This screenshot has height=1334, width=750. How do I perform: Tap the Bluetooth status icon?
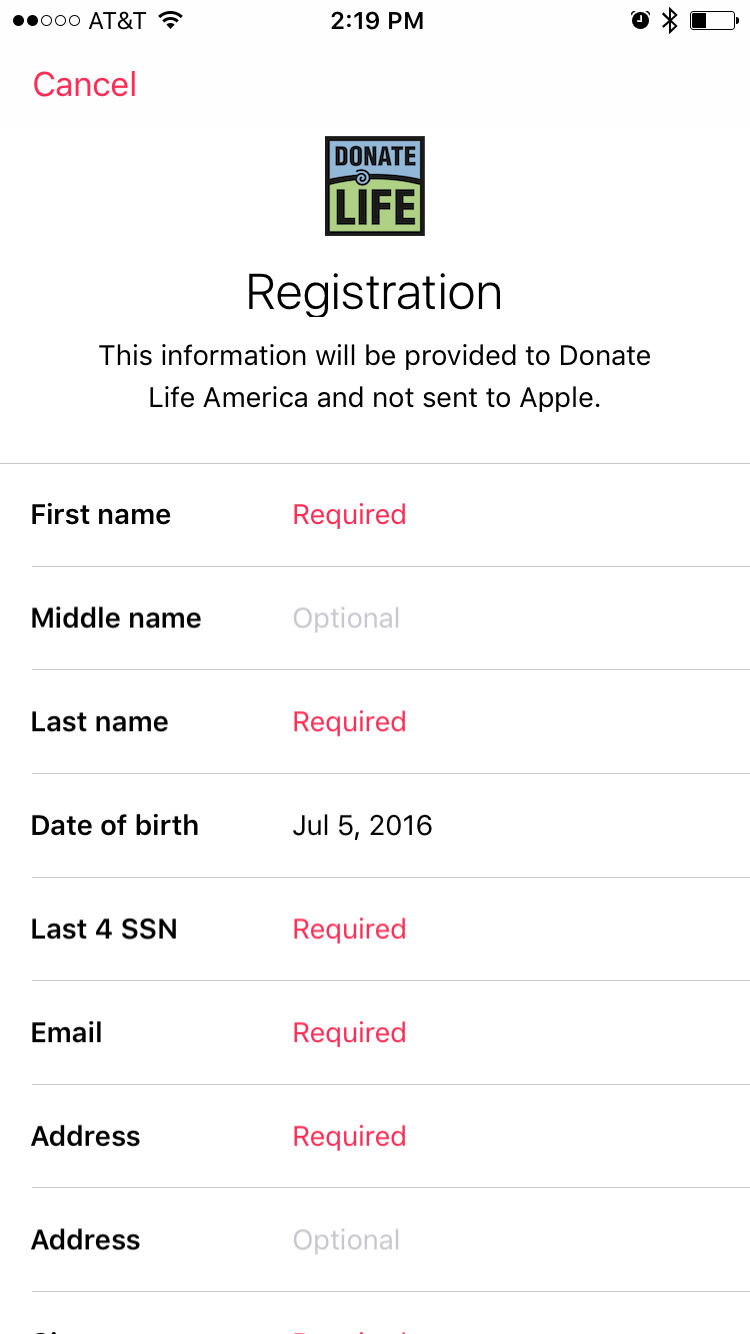(x=670, y=21)
